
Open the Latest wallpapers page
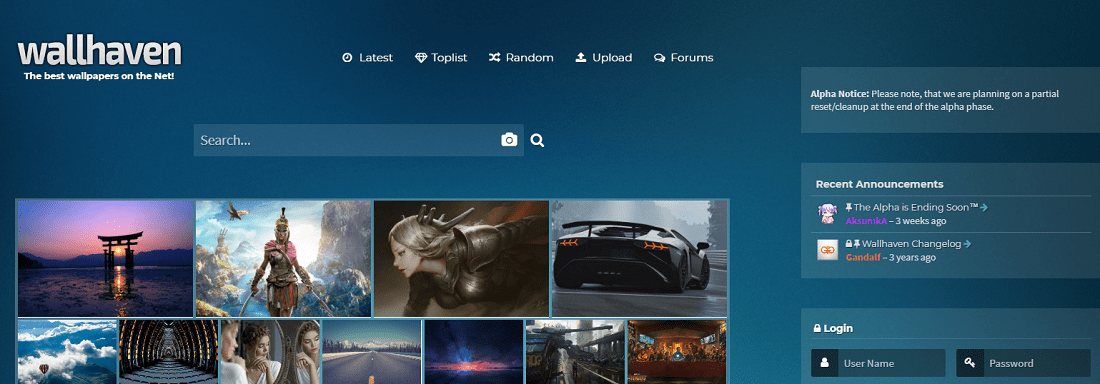[x=368, y=58]
